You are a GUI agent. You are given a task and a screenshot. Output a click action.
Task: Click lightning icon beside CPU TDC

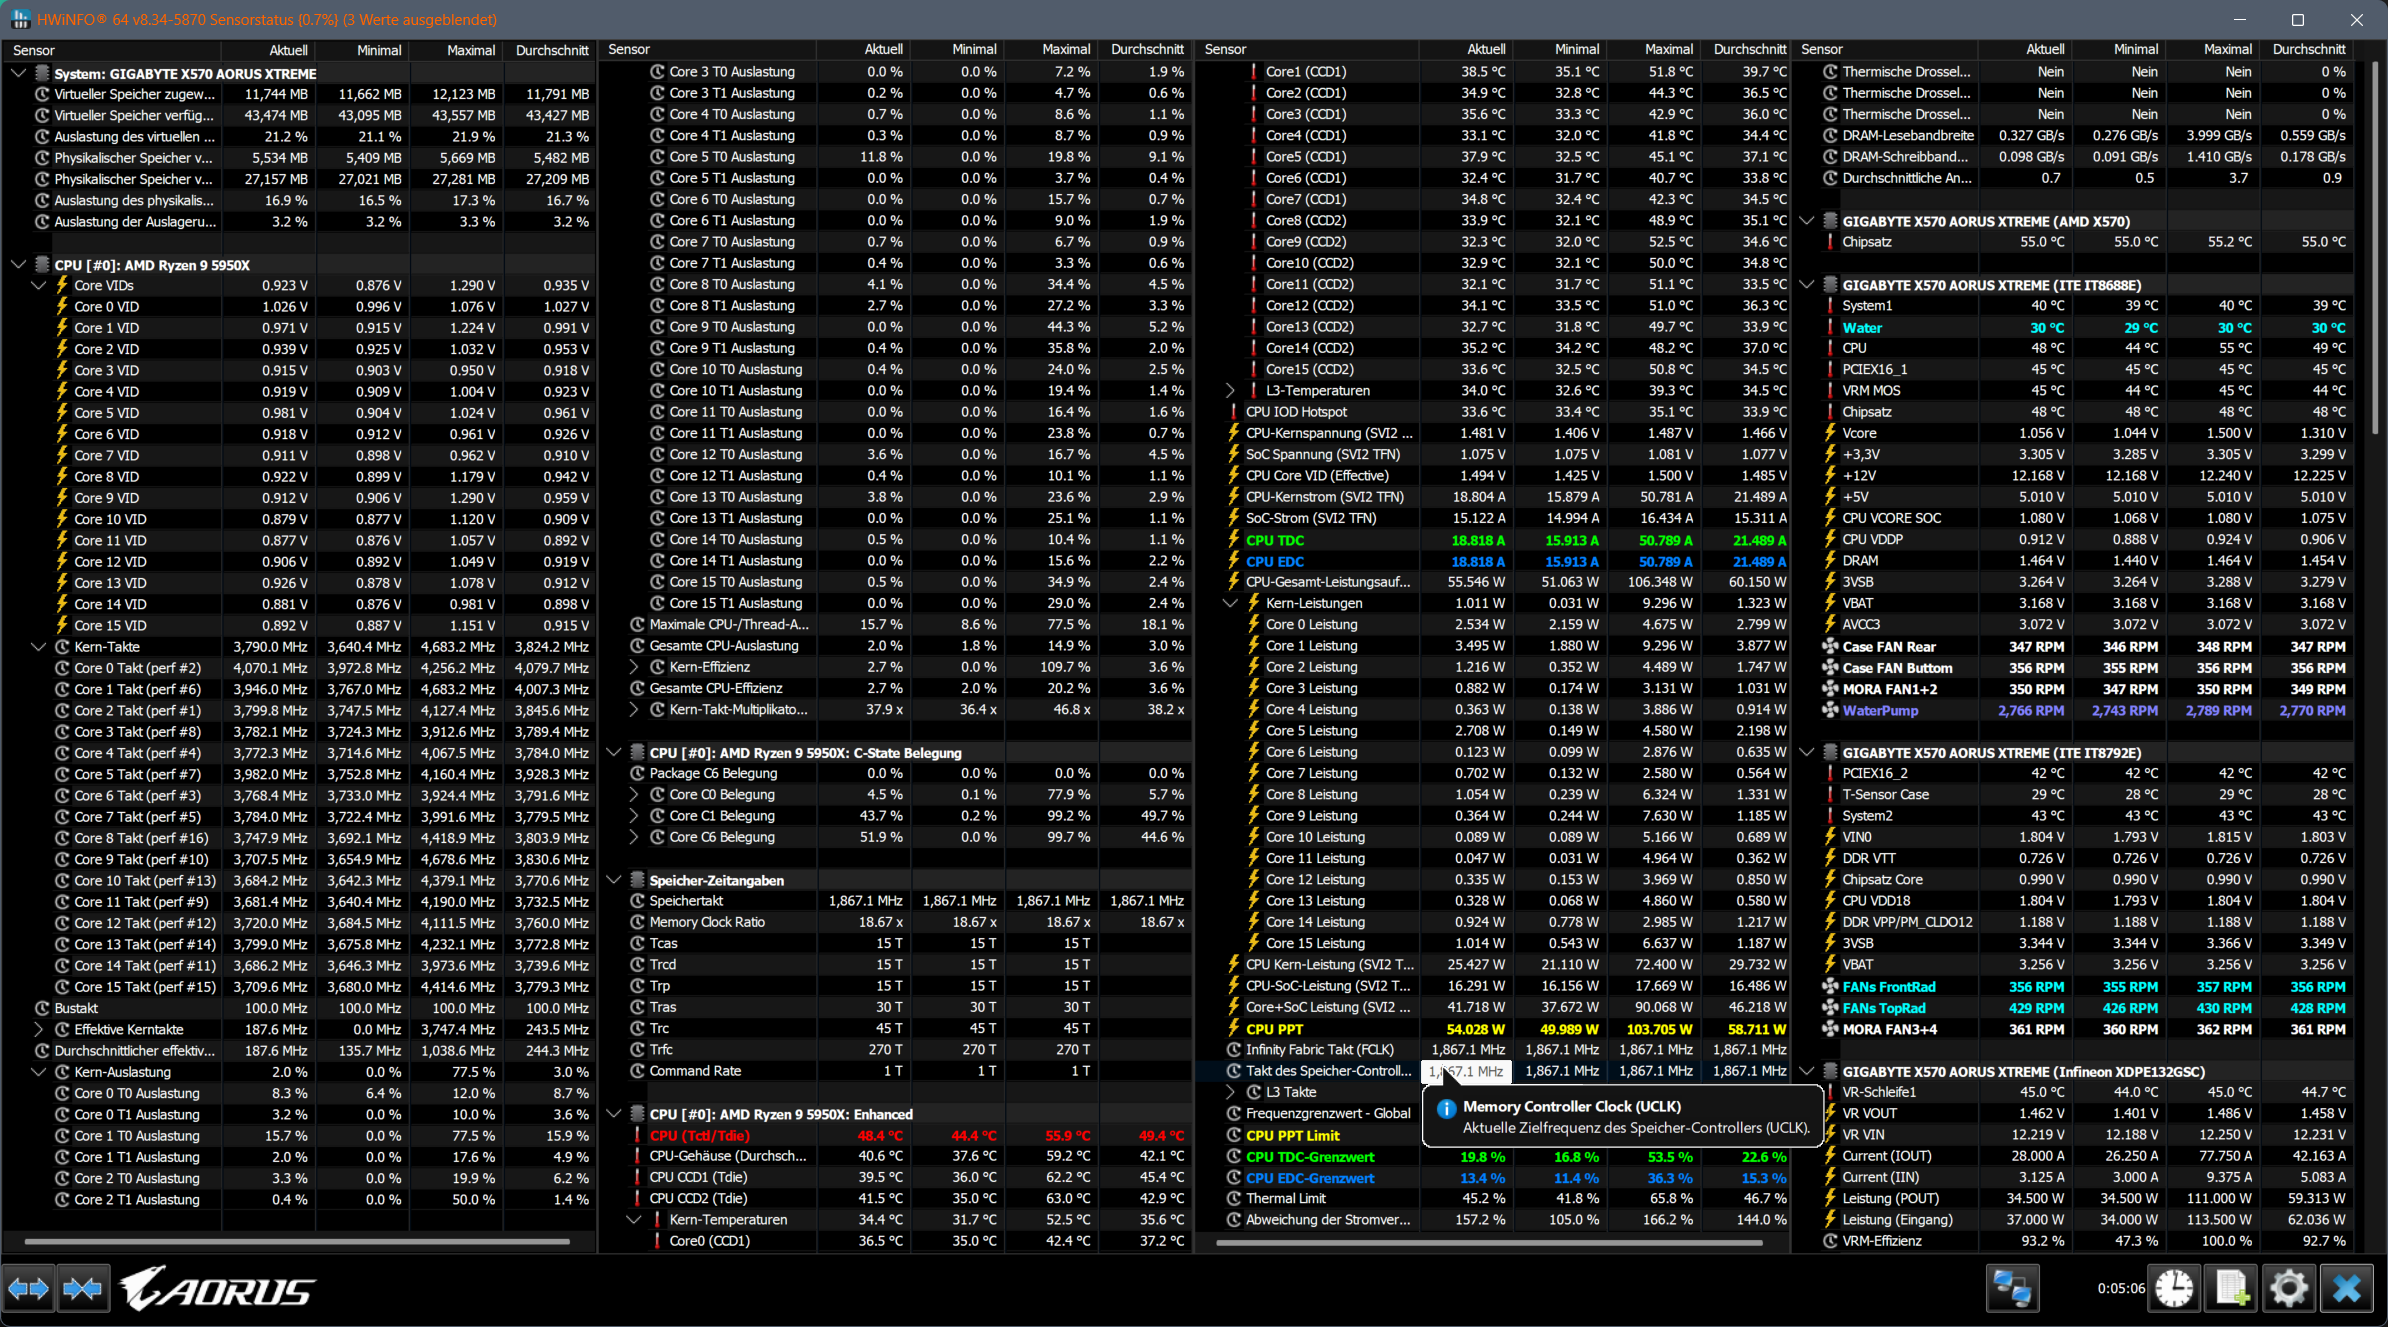click(x=1234, y=540)
